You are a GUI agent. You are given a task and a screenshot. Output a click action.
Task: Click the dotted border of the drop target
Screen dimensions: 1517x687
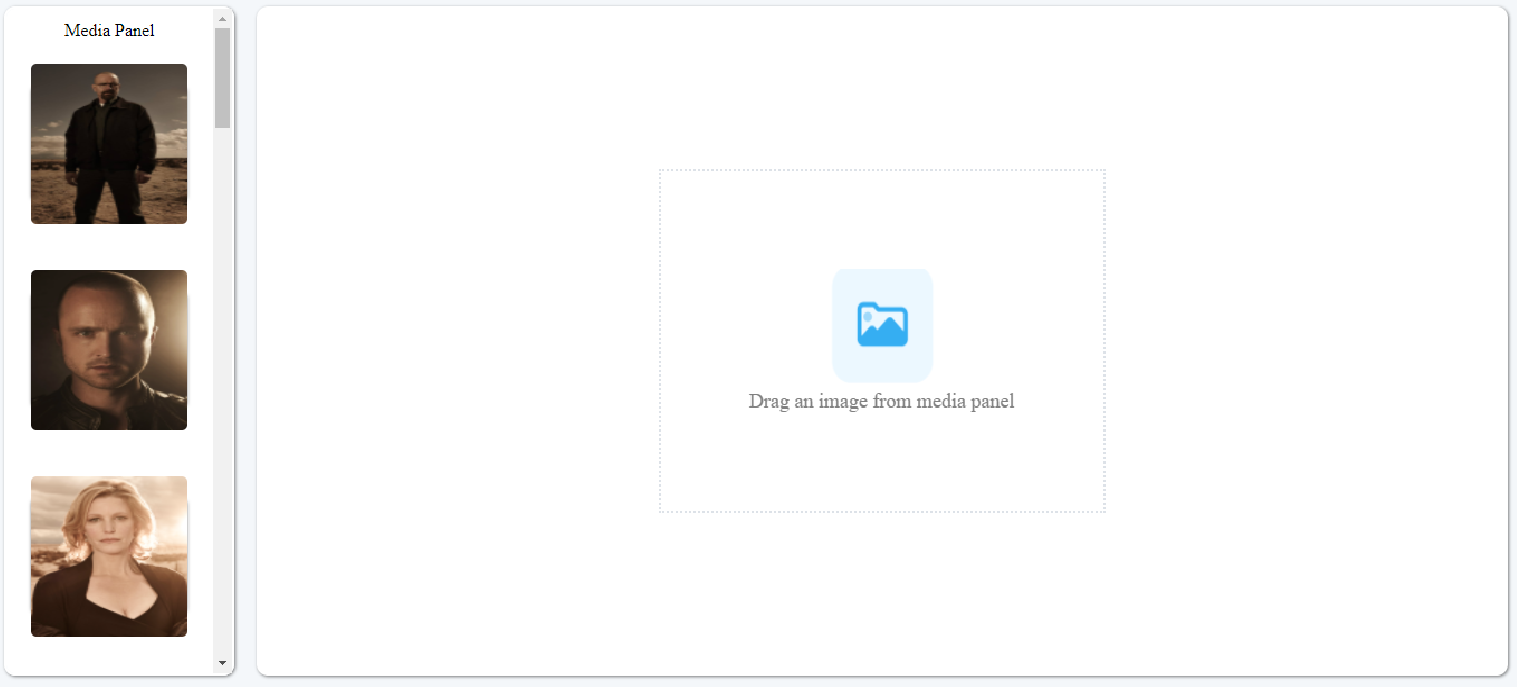[x=882, y=169]
